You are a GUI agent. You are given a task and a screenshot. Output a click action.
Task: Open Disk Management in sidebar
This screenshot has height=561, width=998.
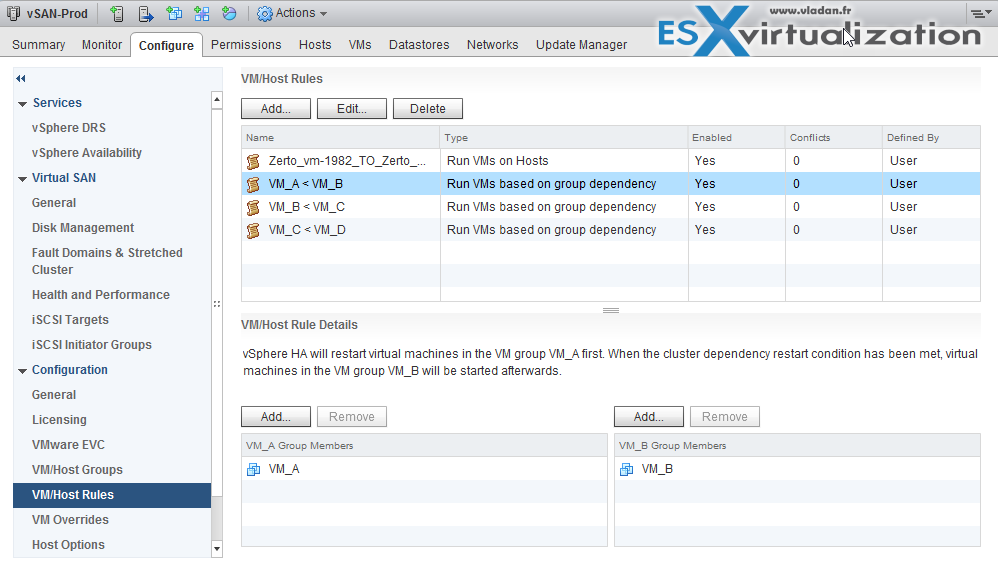click(83, 228)
